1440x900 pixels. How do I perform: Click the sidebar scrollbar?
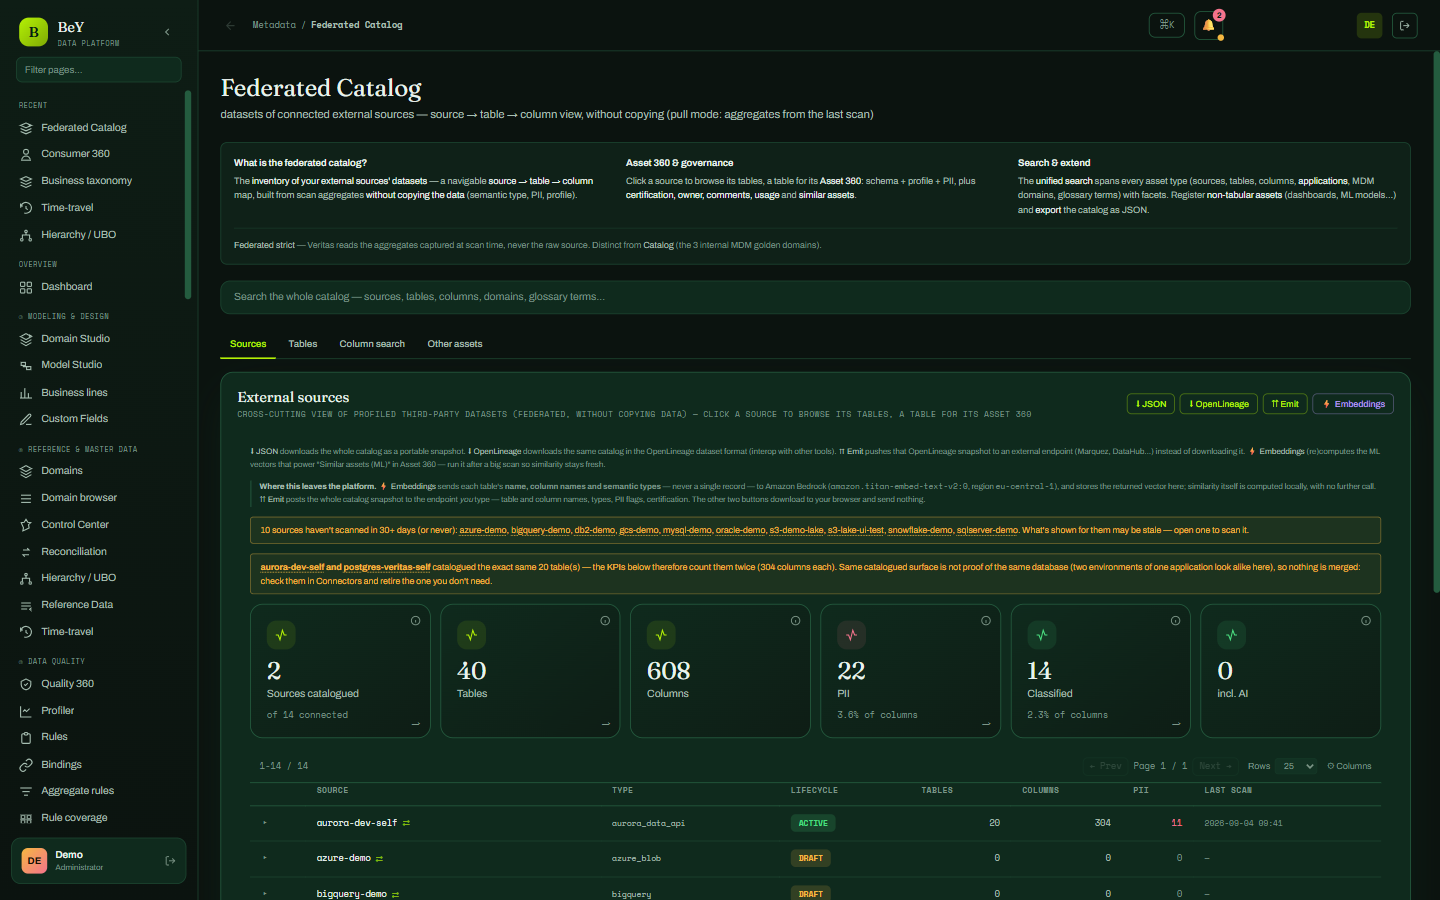[188, 195]
